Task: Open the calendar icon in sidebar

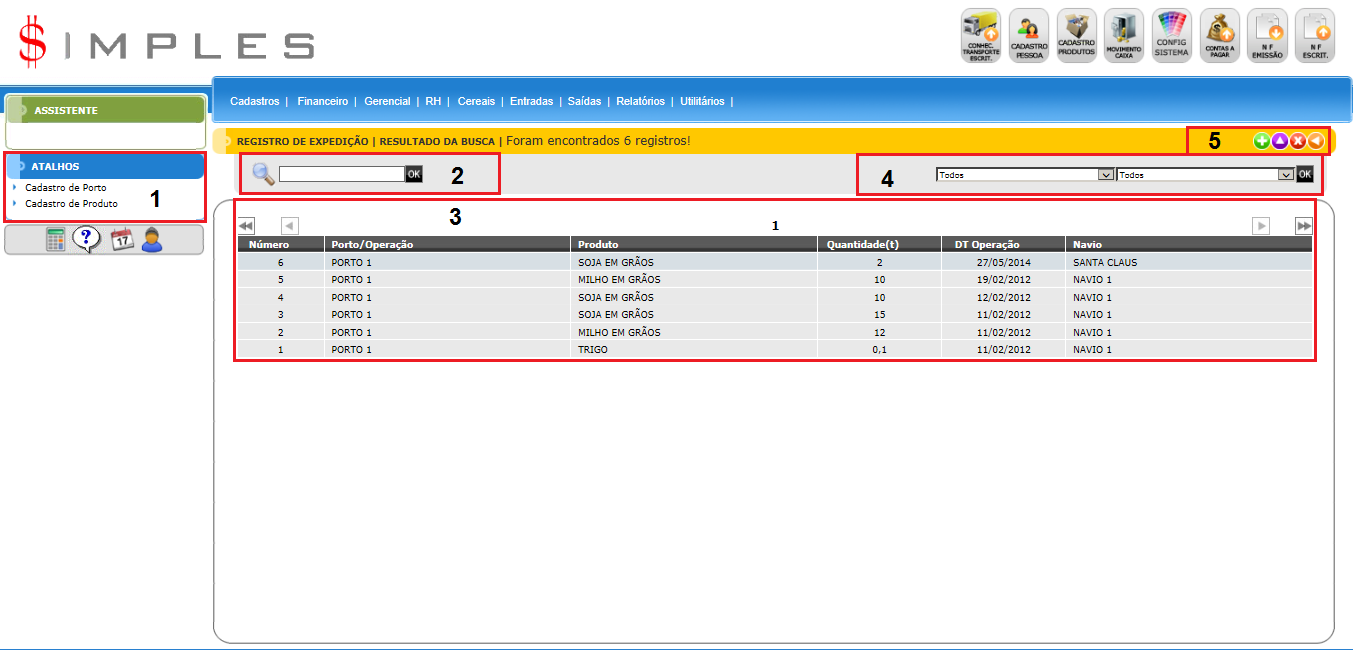Action: (122, 239)
